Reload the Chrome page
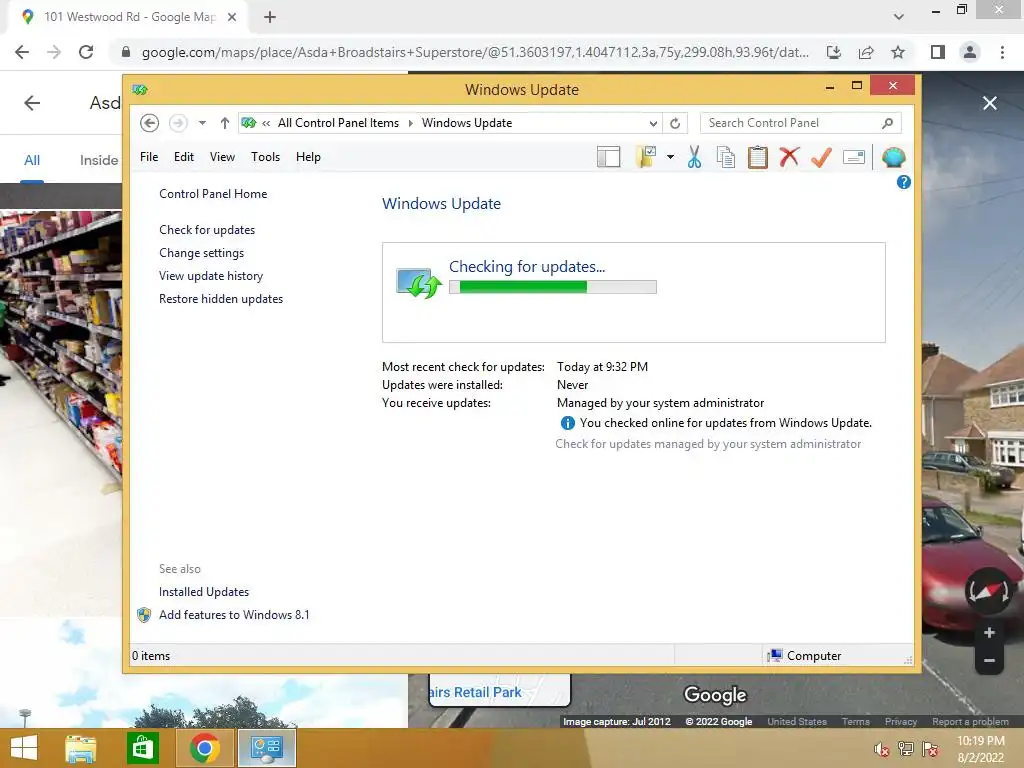The image size is (1024, 768). tap(86, 52)
